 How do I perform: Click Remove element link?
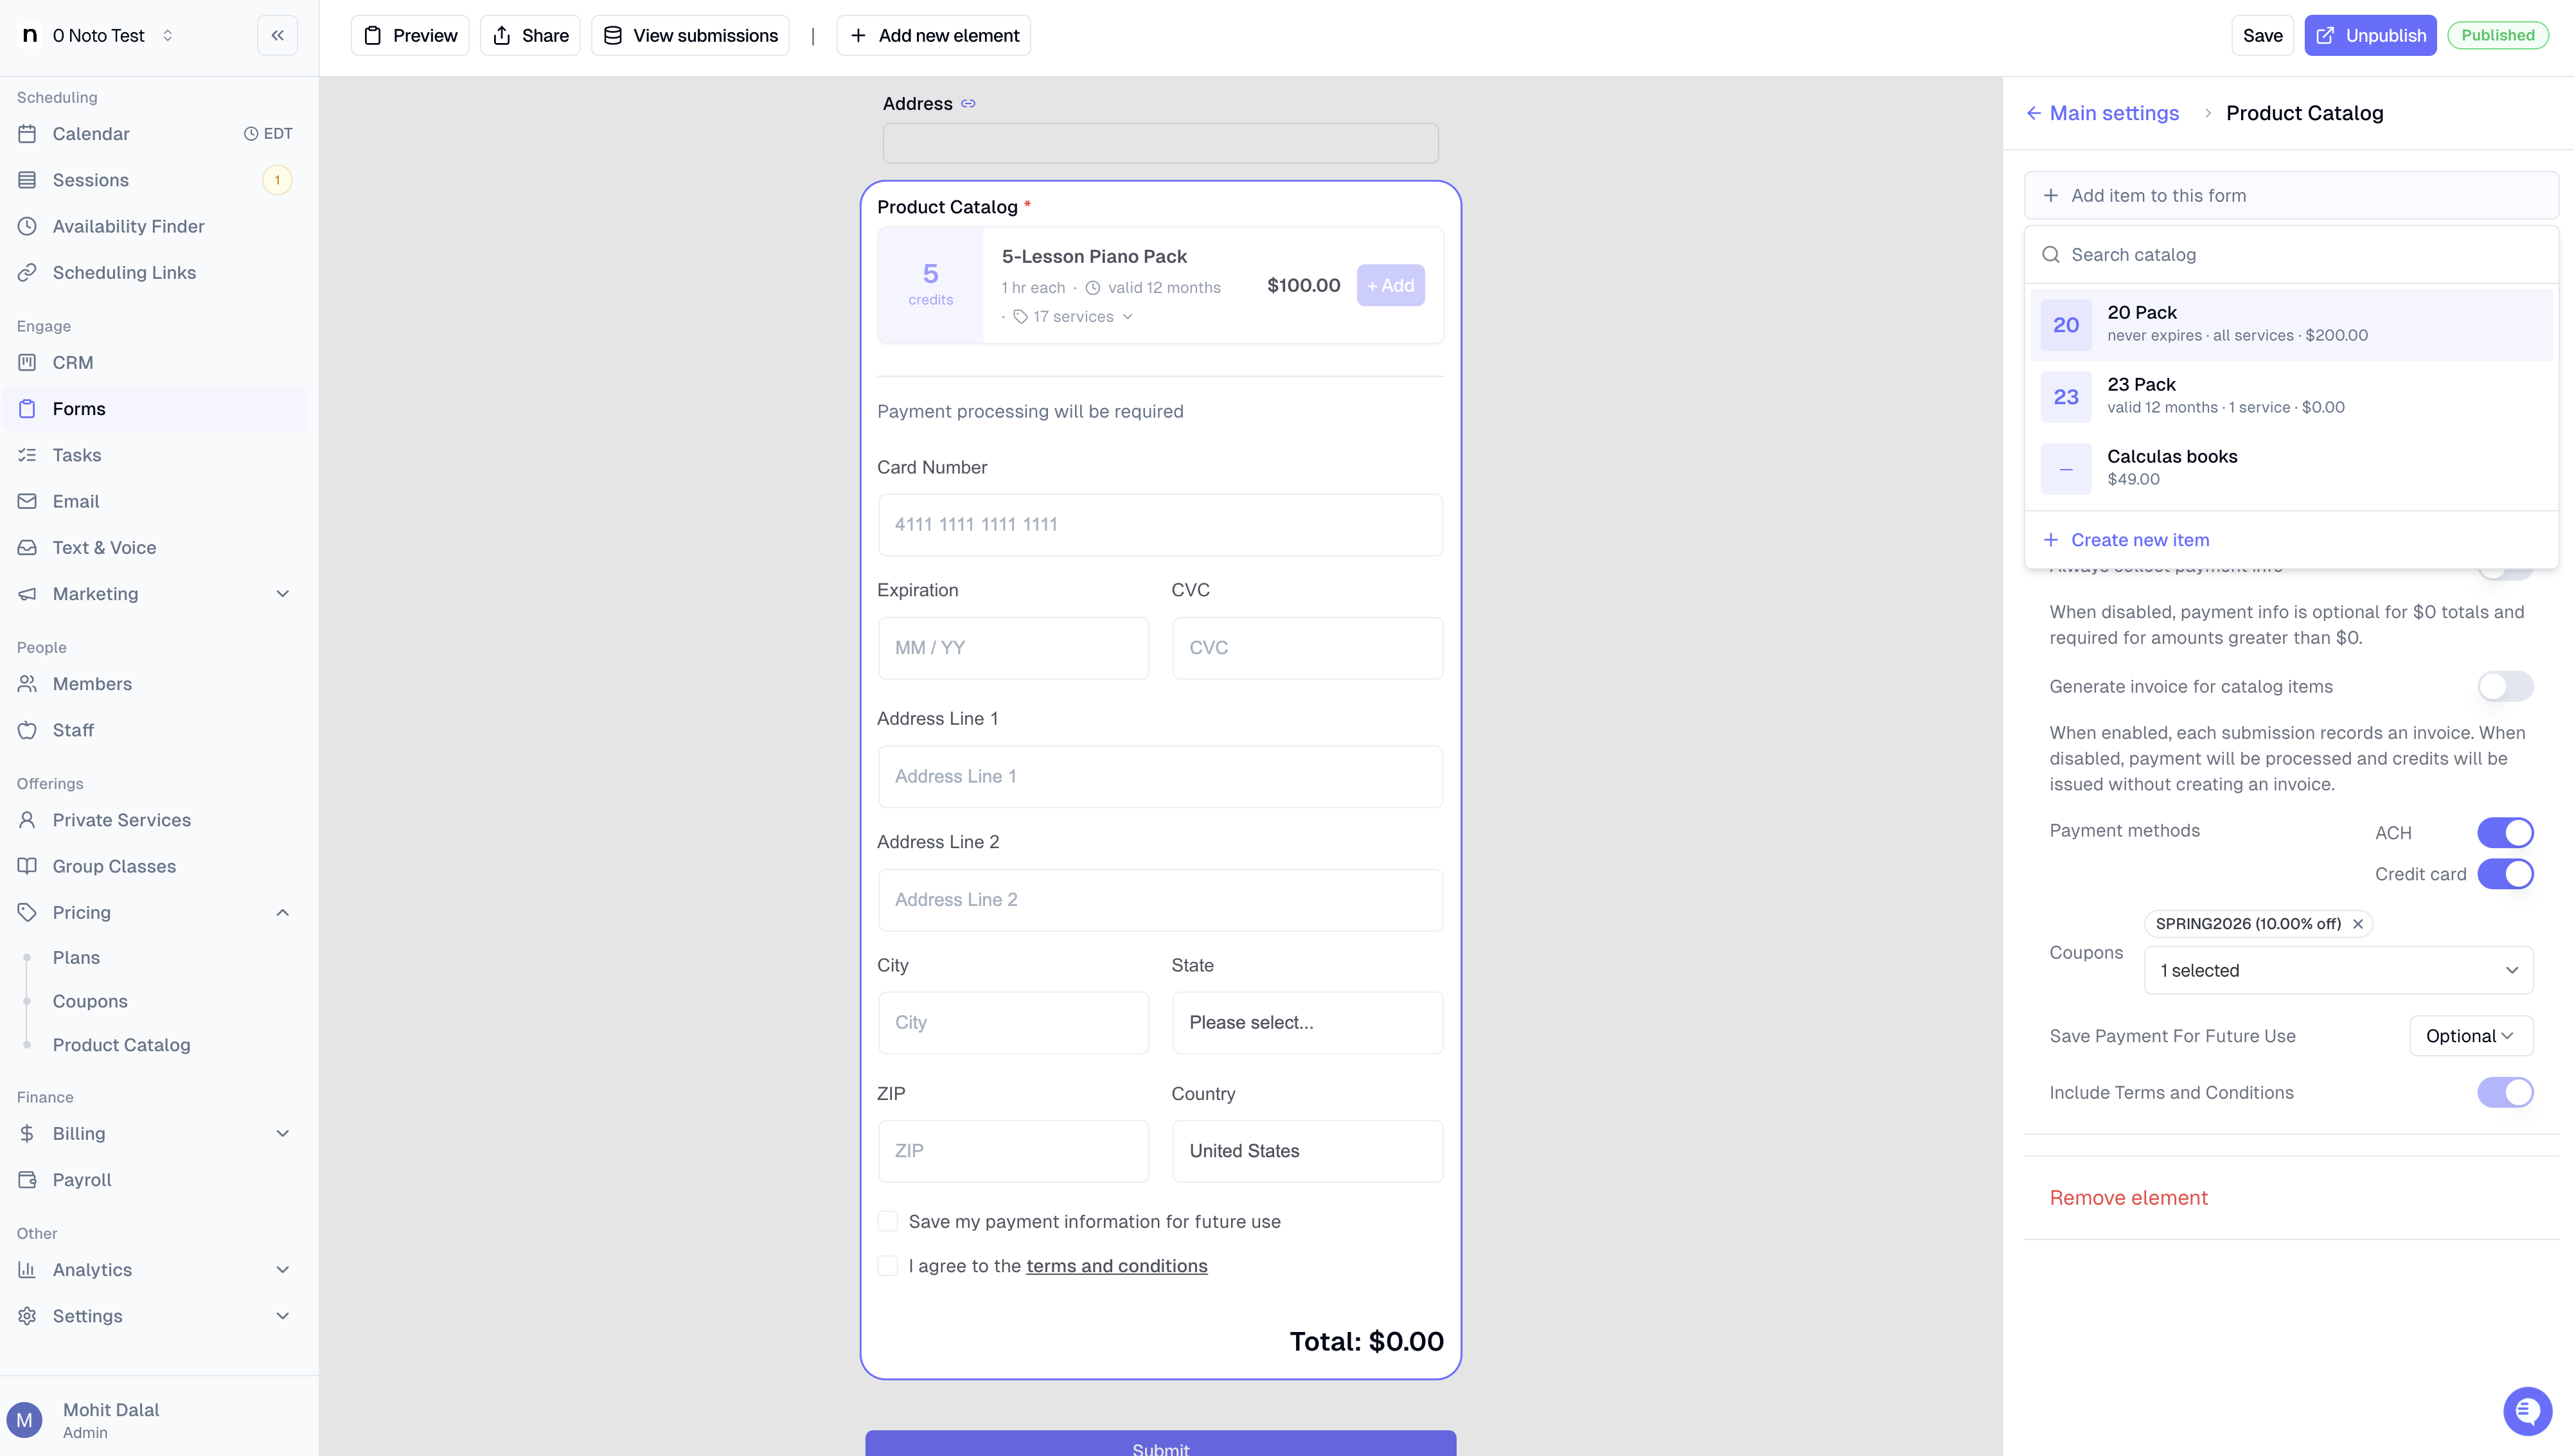[2128, 1198]
